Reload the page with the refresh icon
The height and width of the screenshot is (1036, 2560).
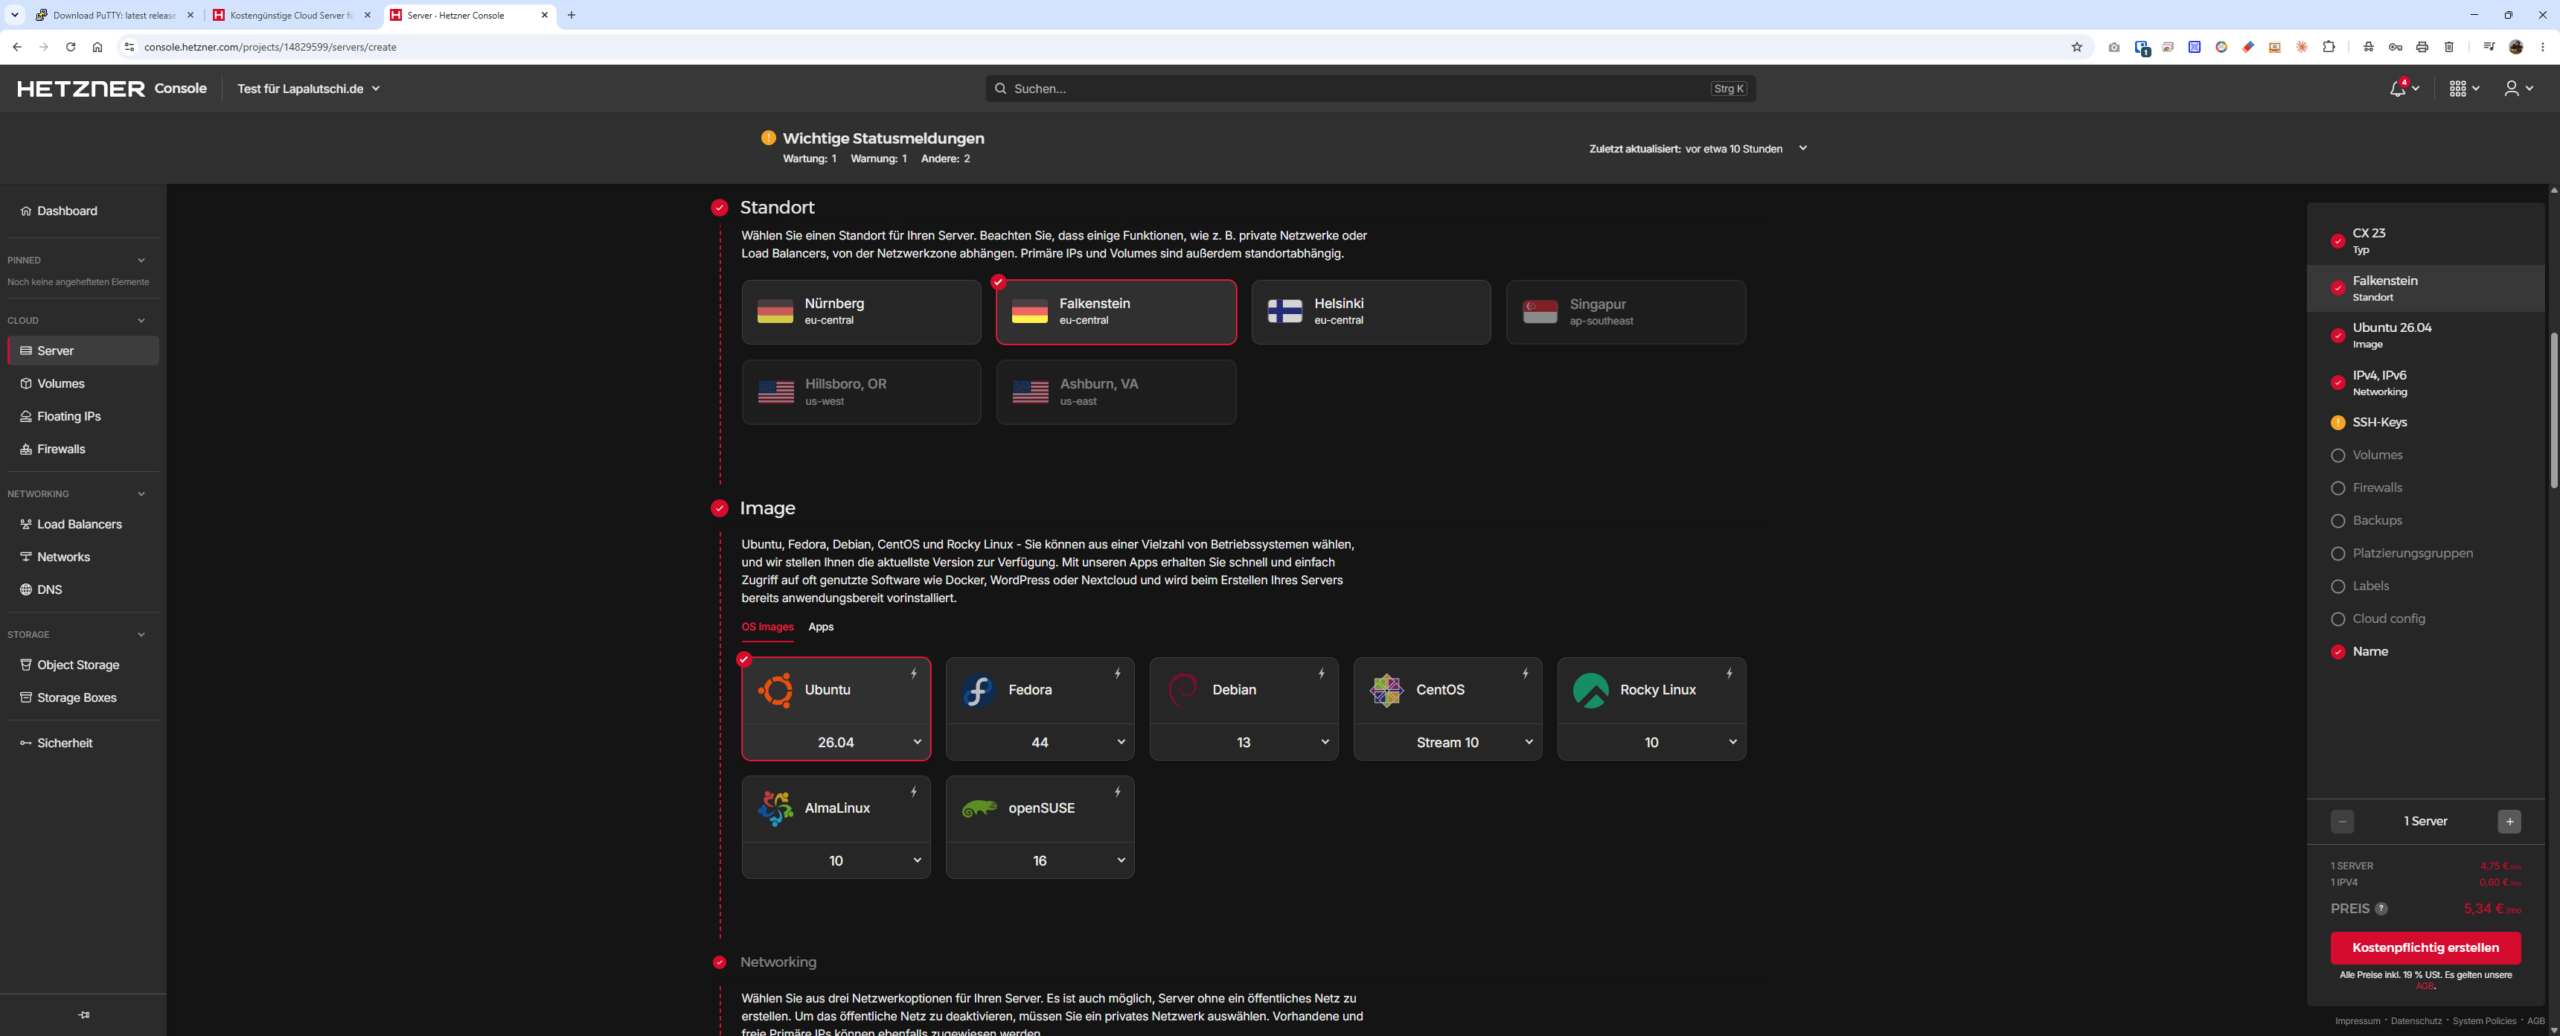[70, 47]
